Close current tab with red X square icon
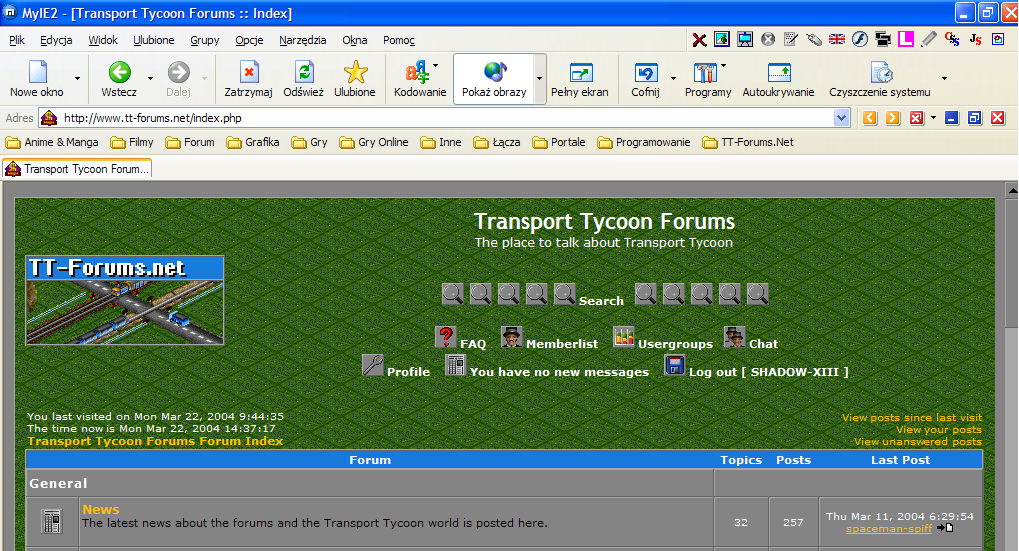Screen dimensions: 1019x551 (916, 118)
